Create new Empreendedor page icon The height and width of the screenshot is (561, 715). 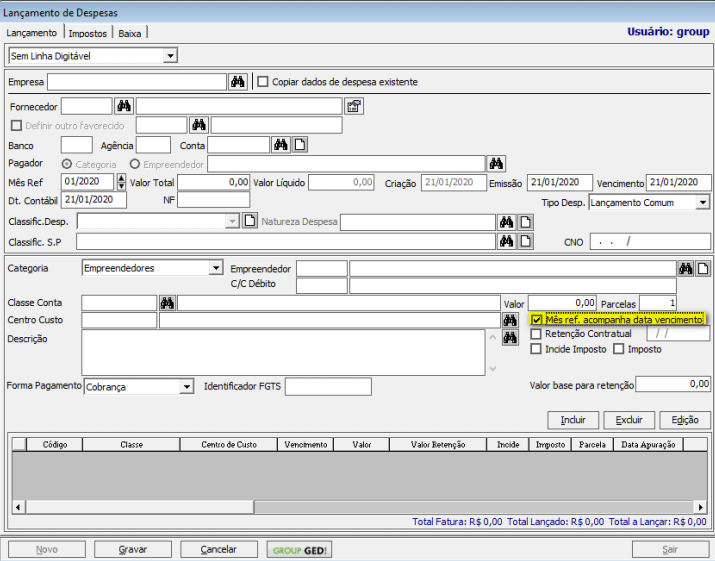[703, 269]
